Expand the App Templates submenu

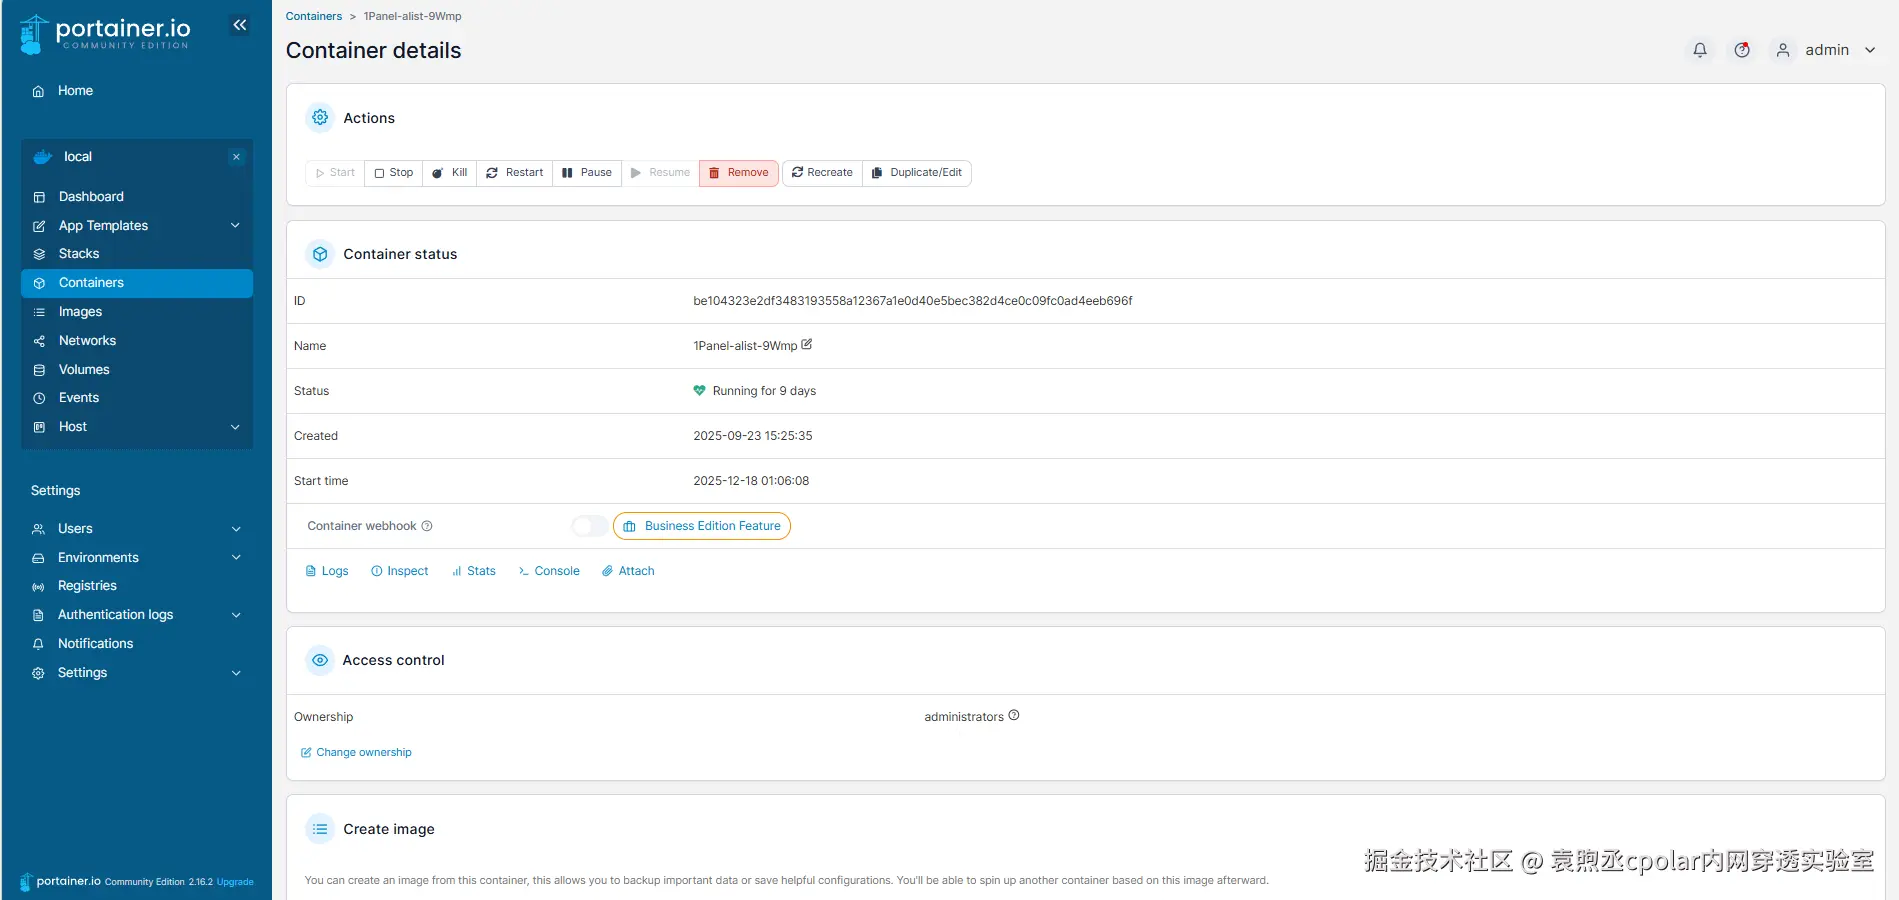235,226
